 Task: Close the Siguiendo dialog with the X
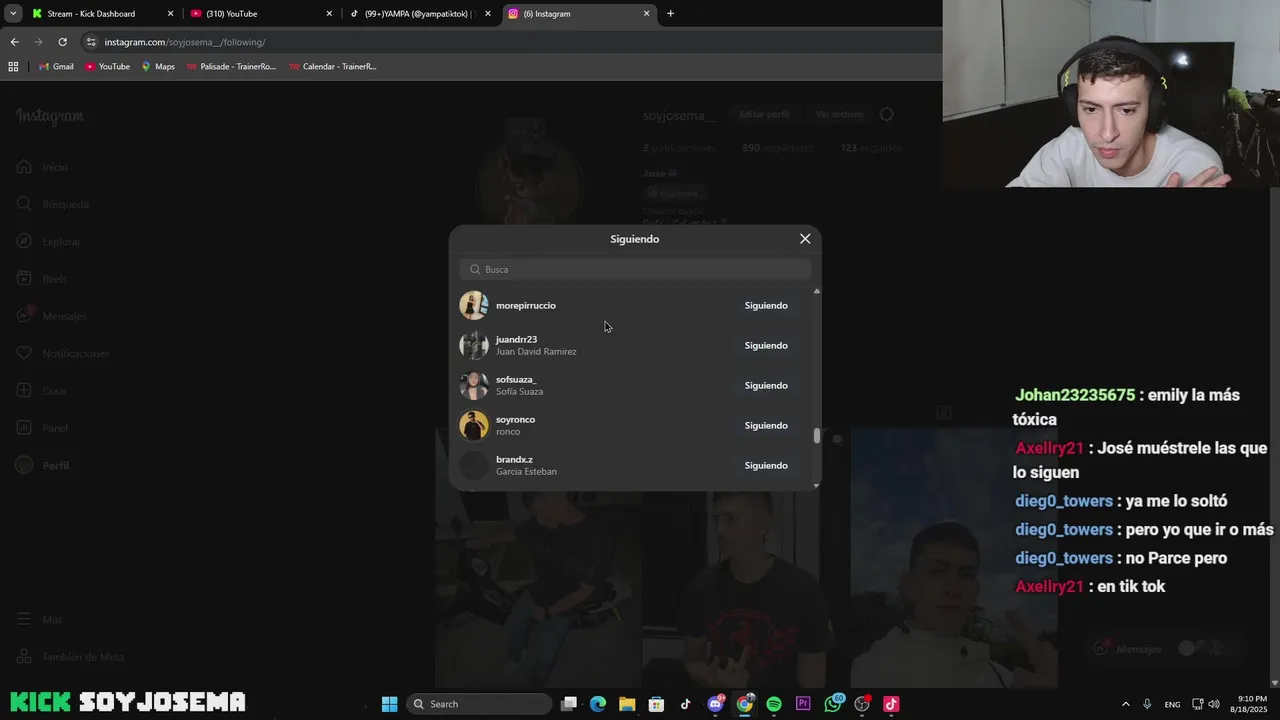pyautogui.click(x=805, y=239)
